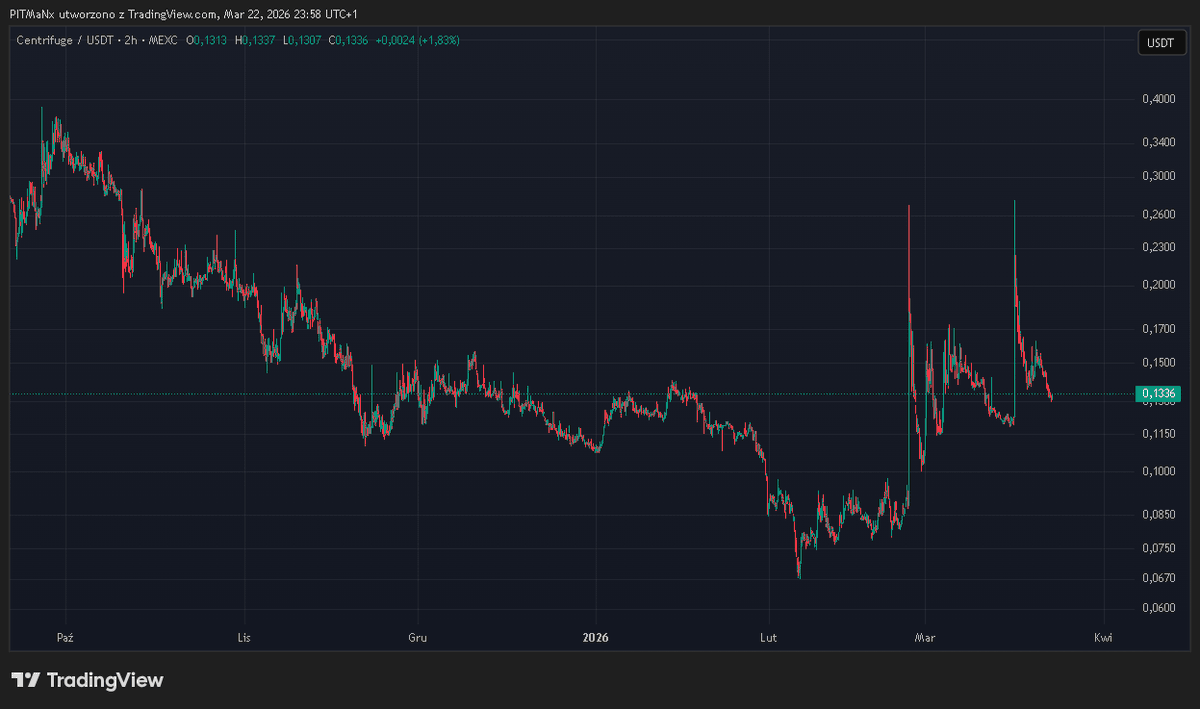Click the 0,0670 price axis label
Screen dimensions: 1200x709
click(x=1159, y=578)
